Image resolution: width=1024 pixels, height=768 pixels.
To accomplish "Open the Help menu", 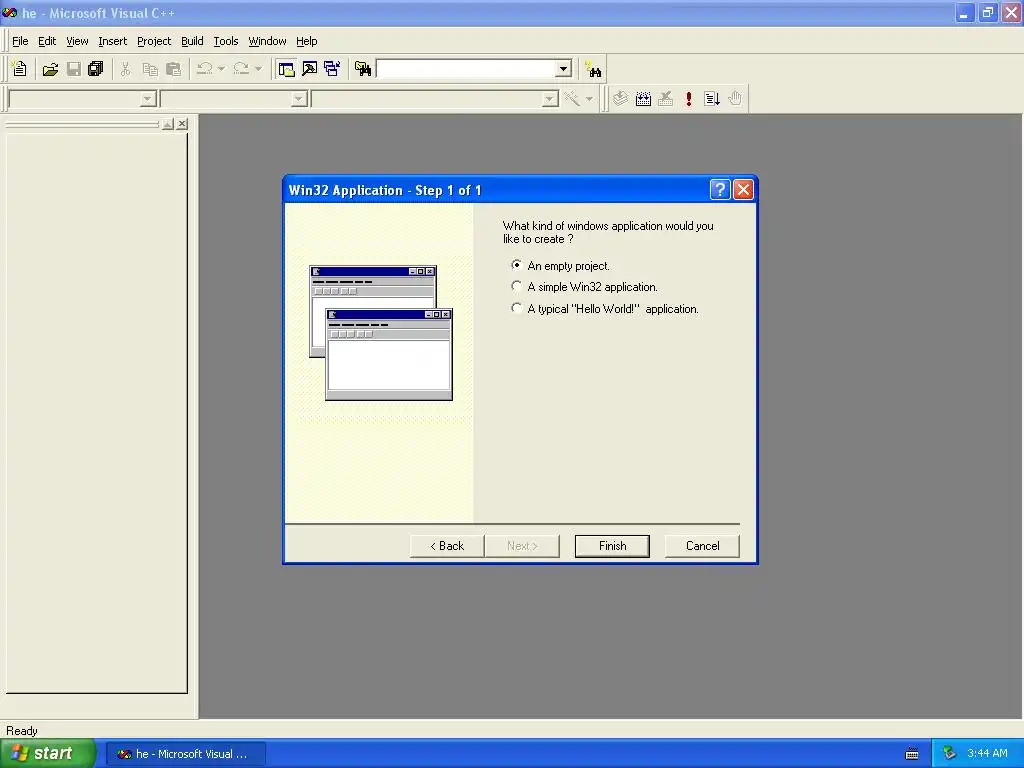I will pos(306,41).
